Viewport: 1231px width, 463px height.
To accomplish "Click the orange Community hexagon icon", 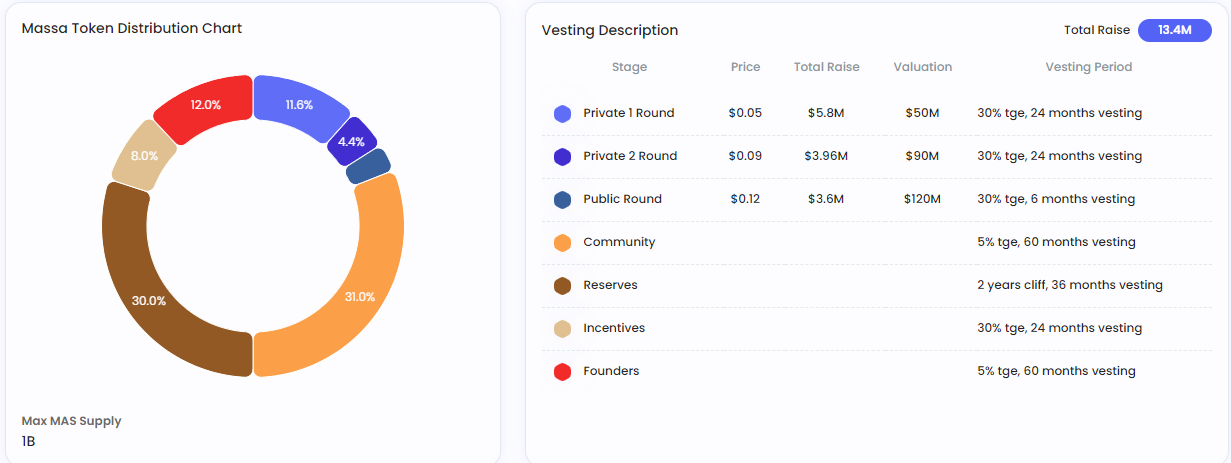I will pyautogui.click(x=563, y=242).
